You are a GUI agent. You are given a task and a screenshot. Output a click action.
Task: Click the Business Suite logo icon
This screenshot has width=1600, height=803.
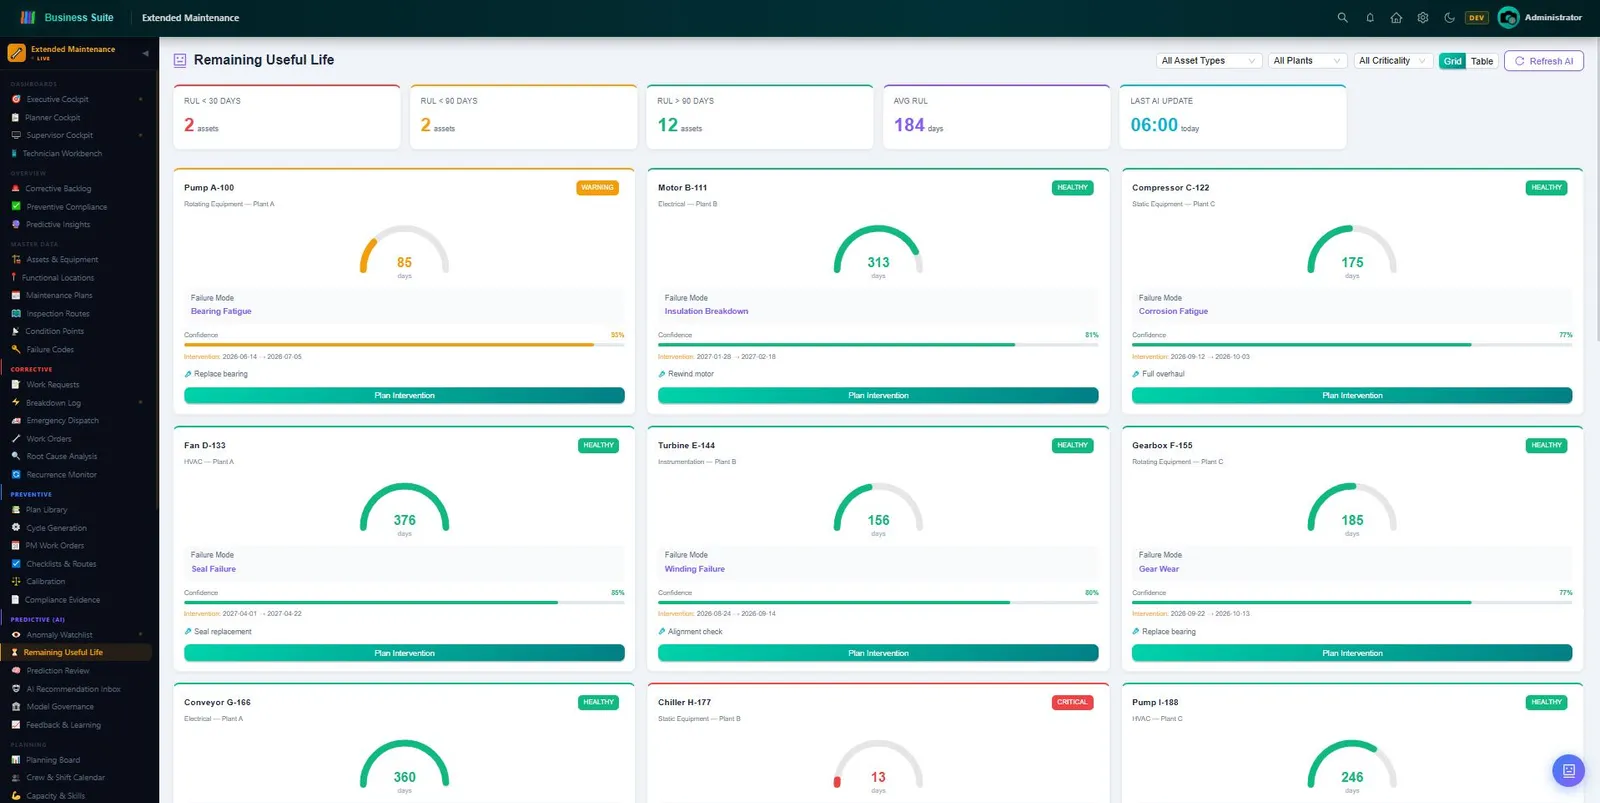coord(28,18)
